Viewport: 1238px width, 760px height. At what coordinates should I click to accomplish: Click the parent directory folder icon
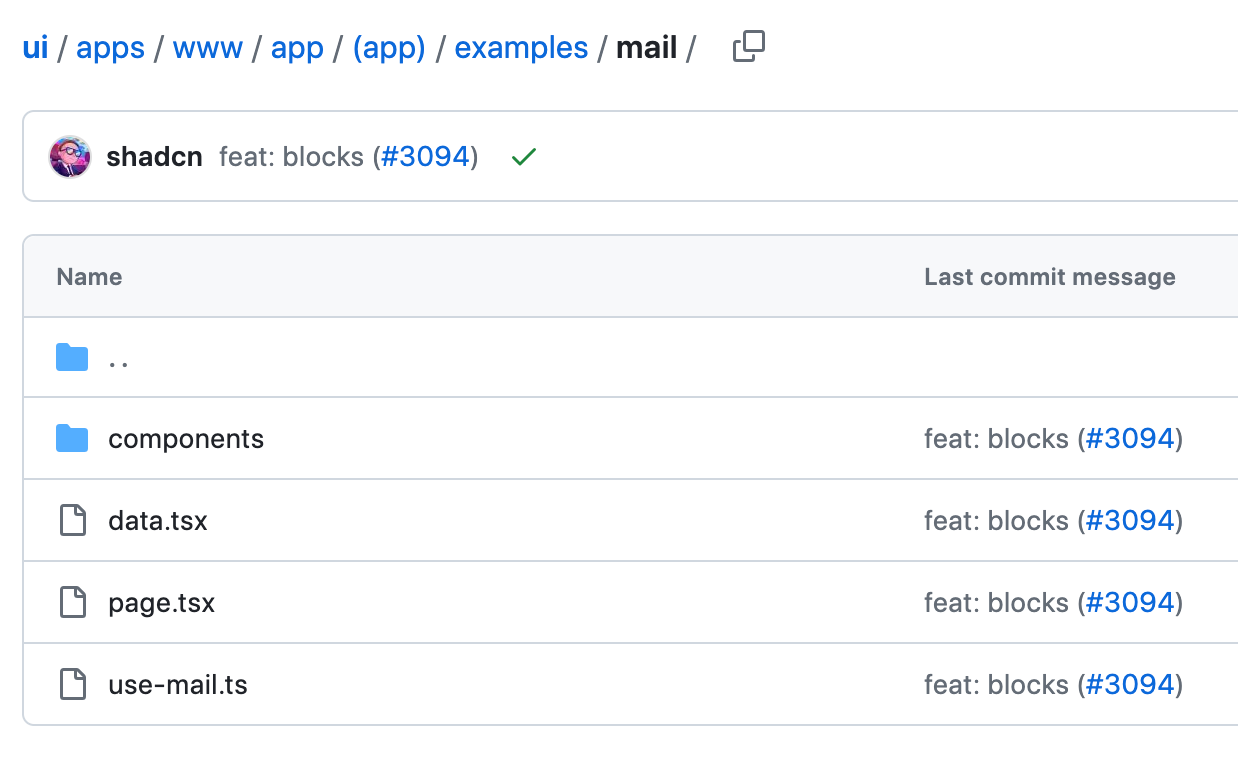pyautogui.click(x=72, y=357)
